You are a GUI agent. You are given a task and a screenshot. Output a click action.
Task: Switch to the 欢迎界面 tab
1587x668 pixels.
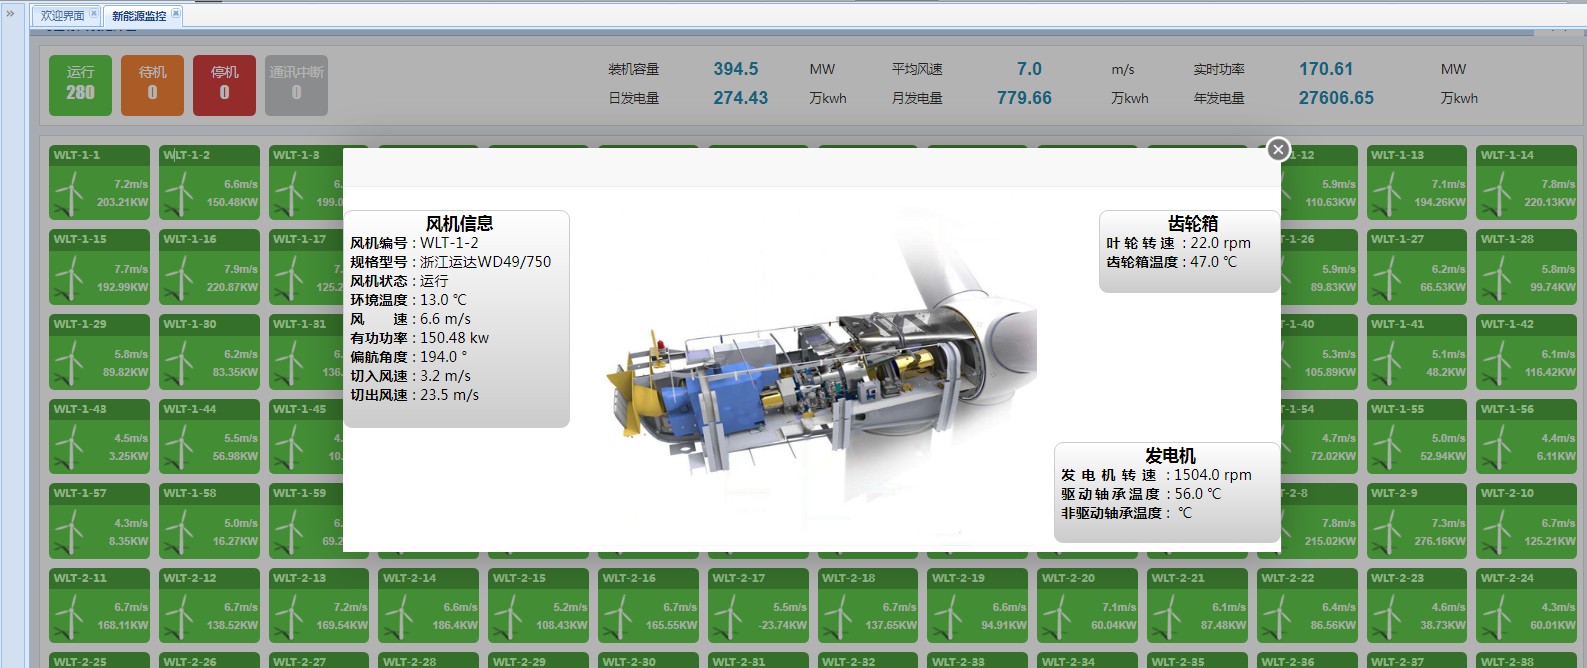click(63, 15)
